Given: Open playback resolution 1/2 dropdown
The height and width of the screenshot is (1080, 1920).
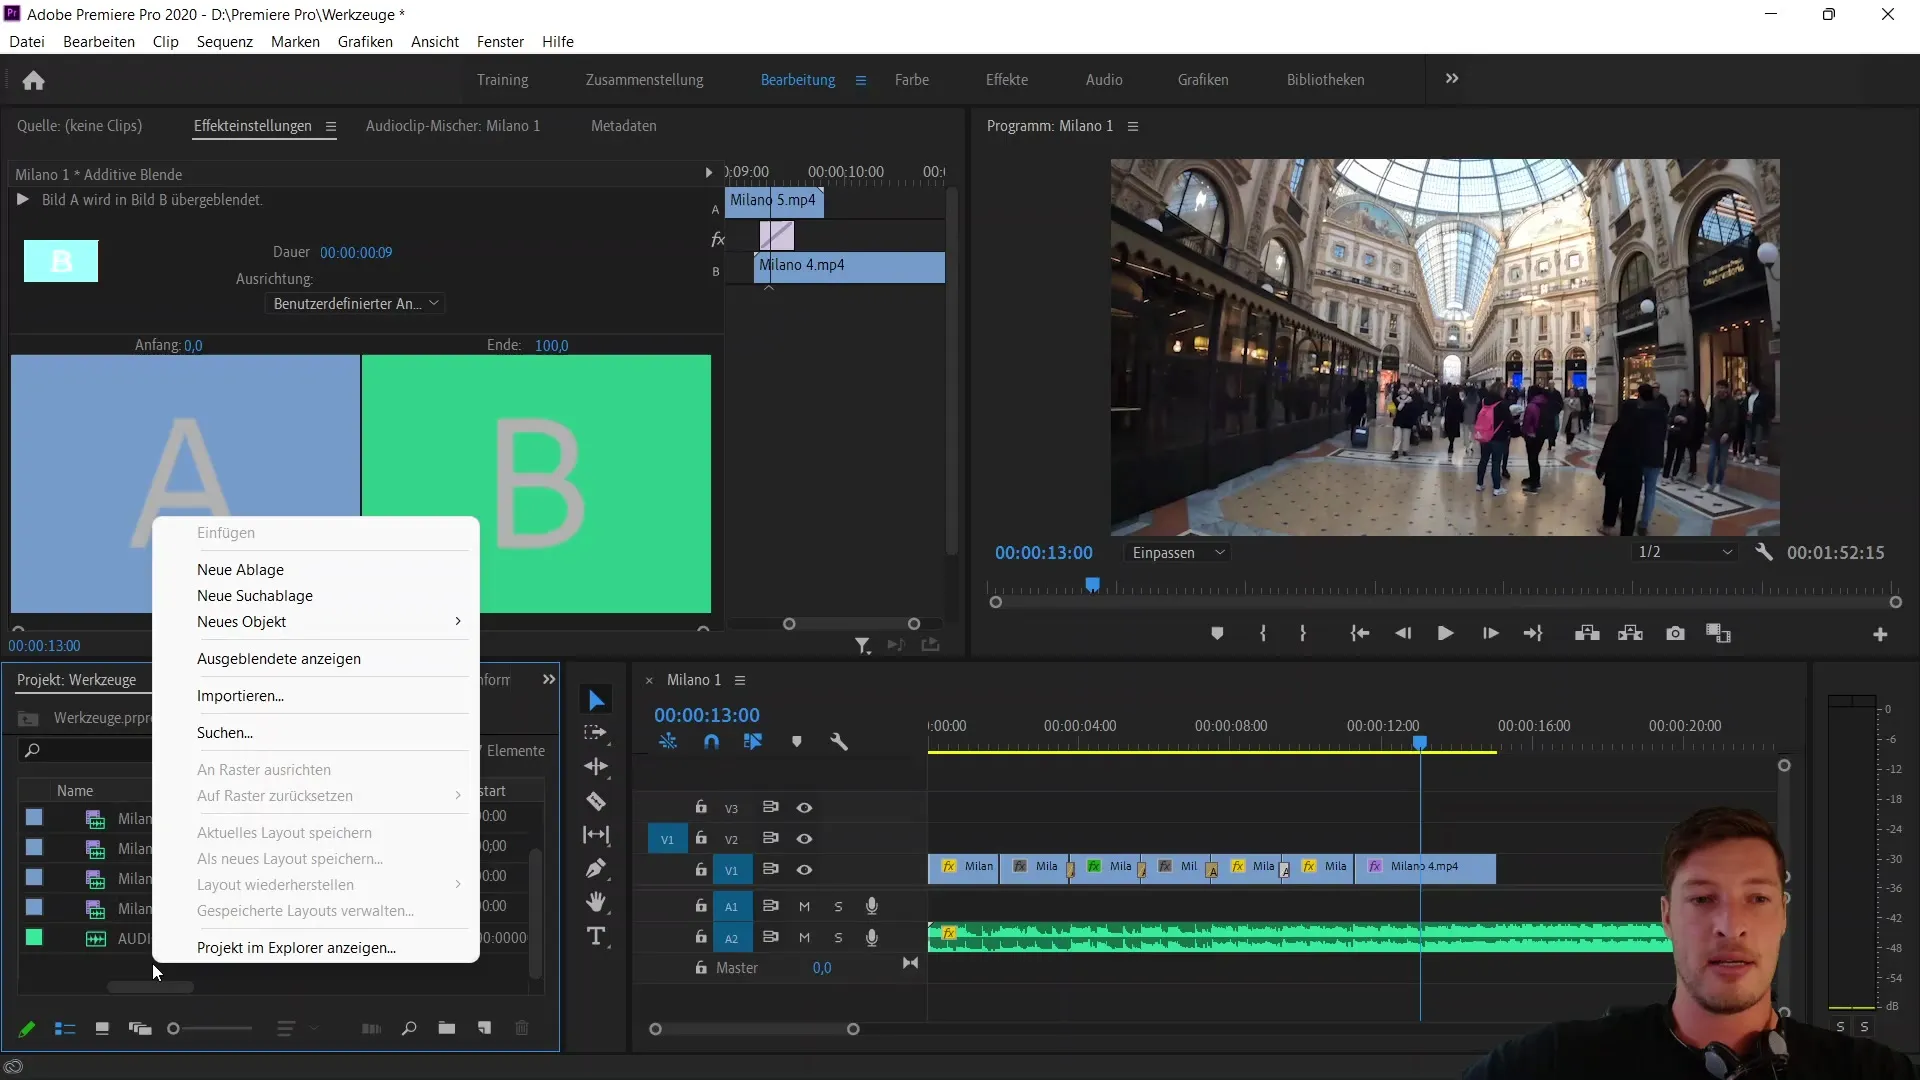Looking at the screenshot, I should tap(1685, 552).
